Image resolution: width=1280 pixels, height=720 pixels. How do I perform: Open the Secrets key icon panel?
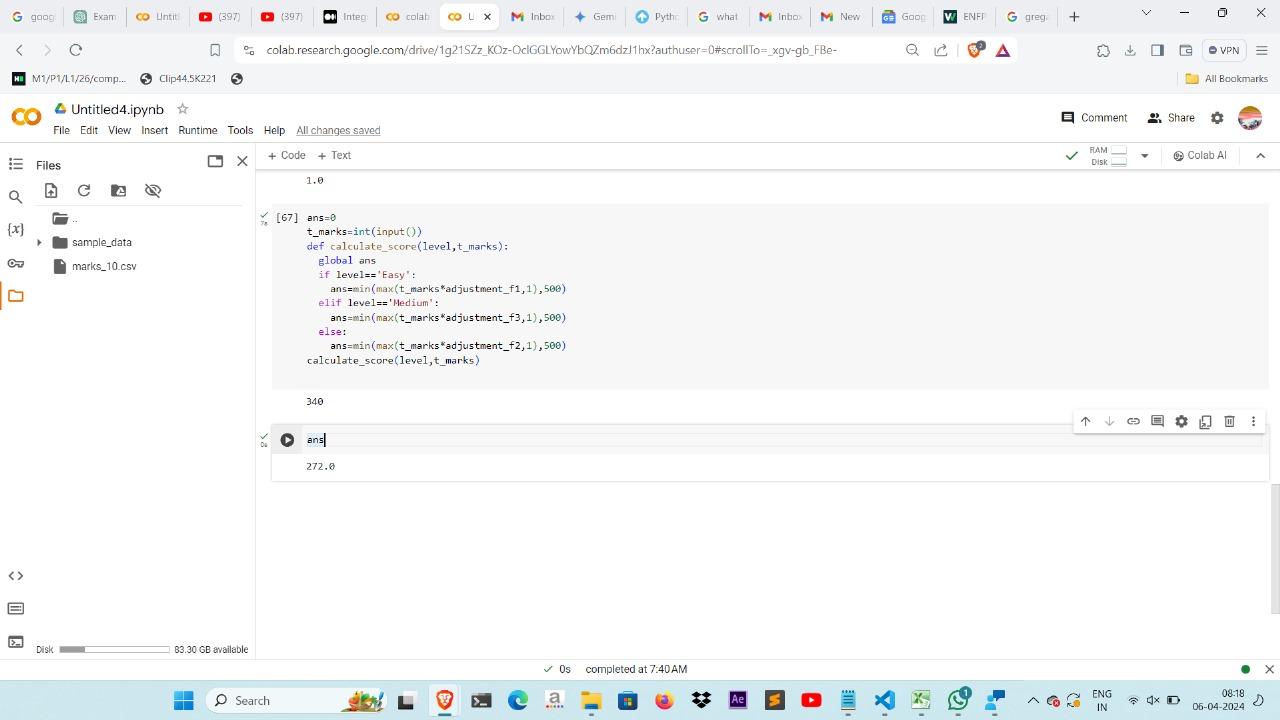[15, 263]
